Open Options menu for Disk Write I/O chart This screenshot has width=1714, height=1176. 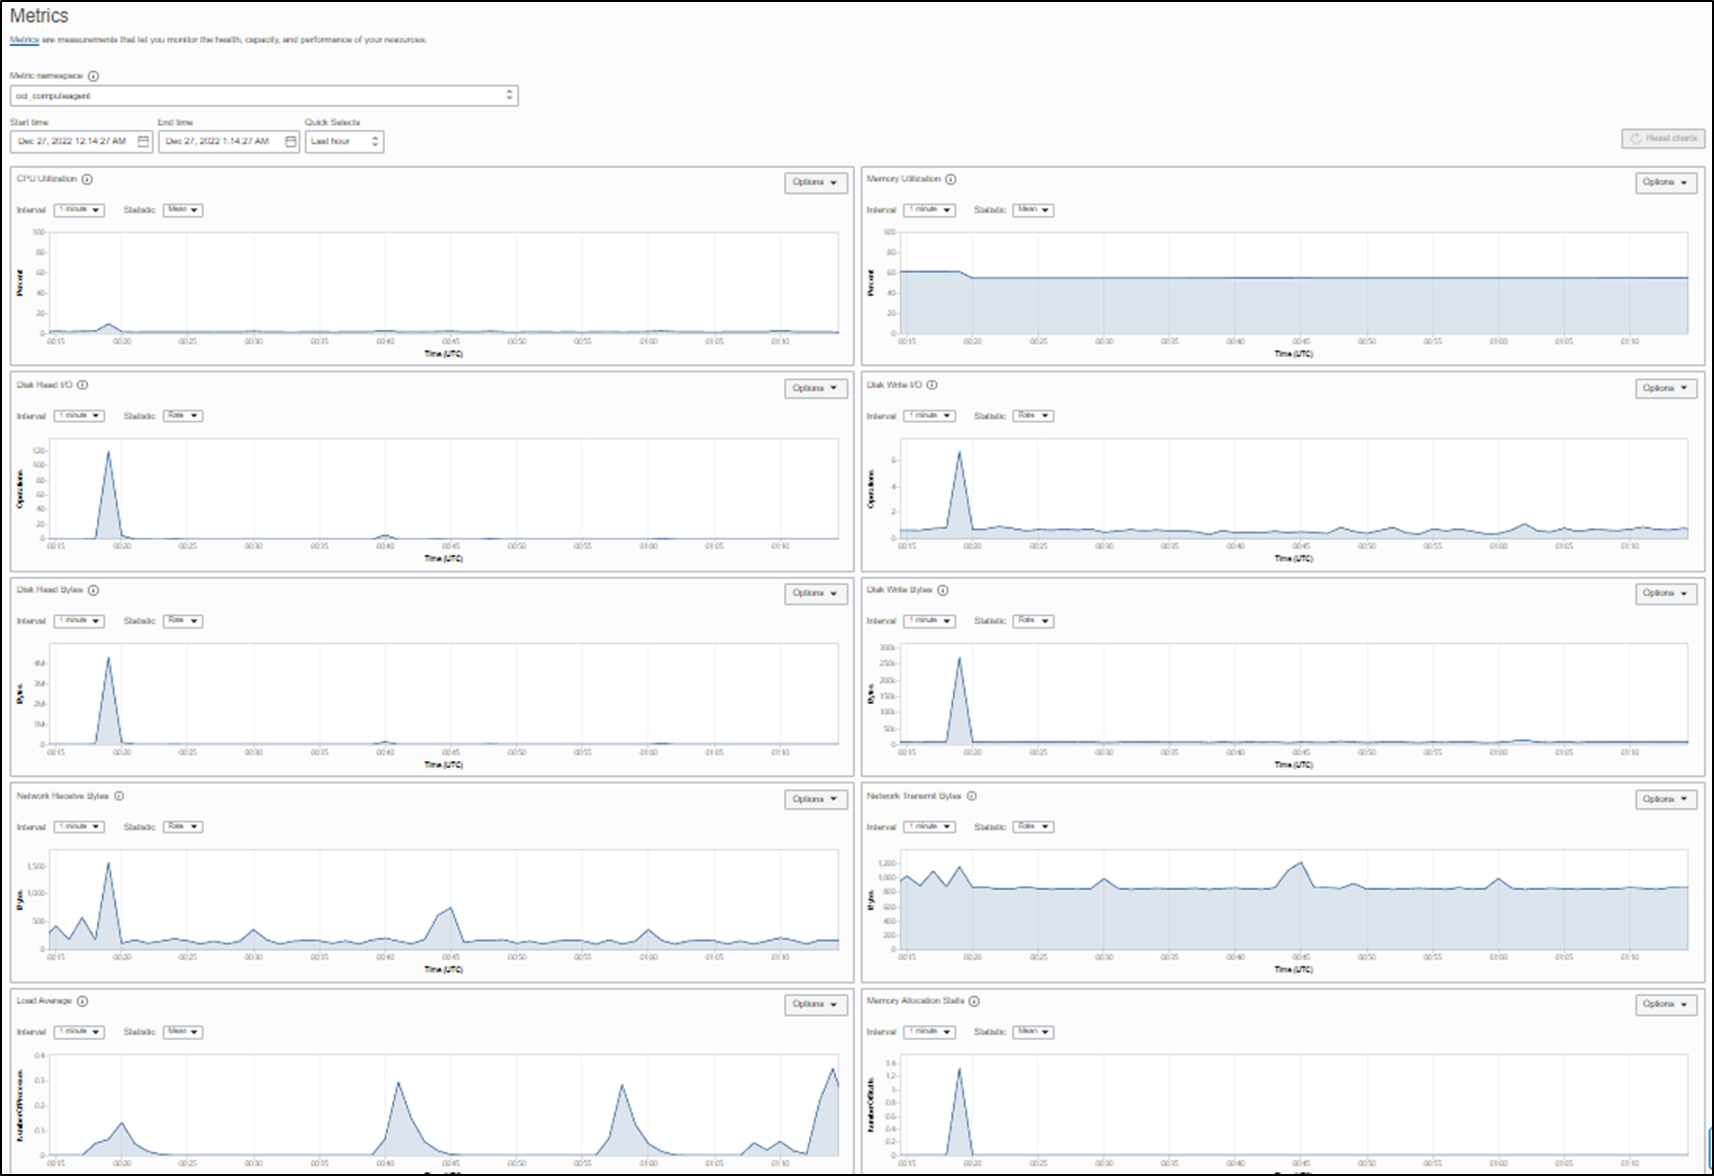[1666, 388]
